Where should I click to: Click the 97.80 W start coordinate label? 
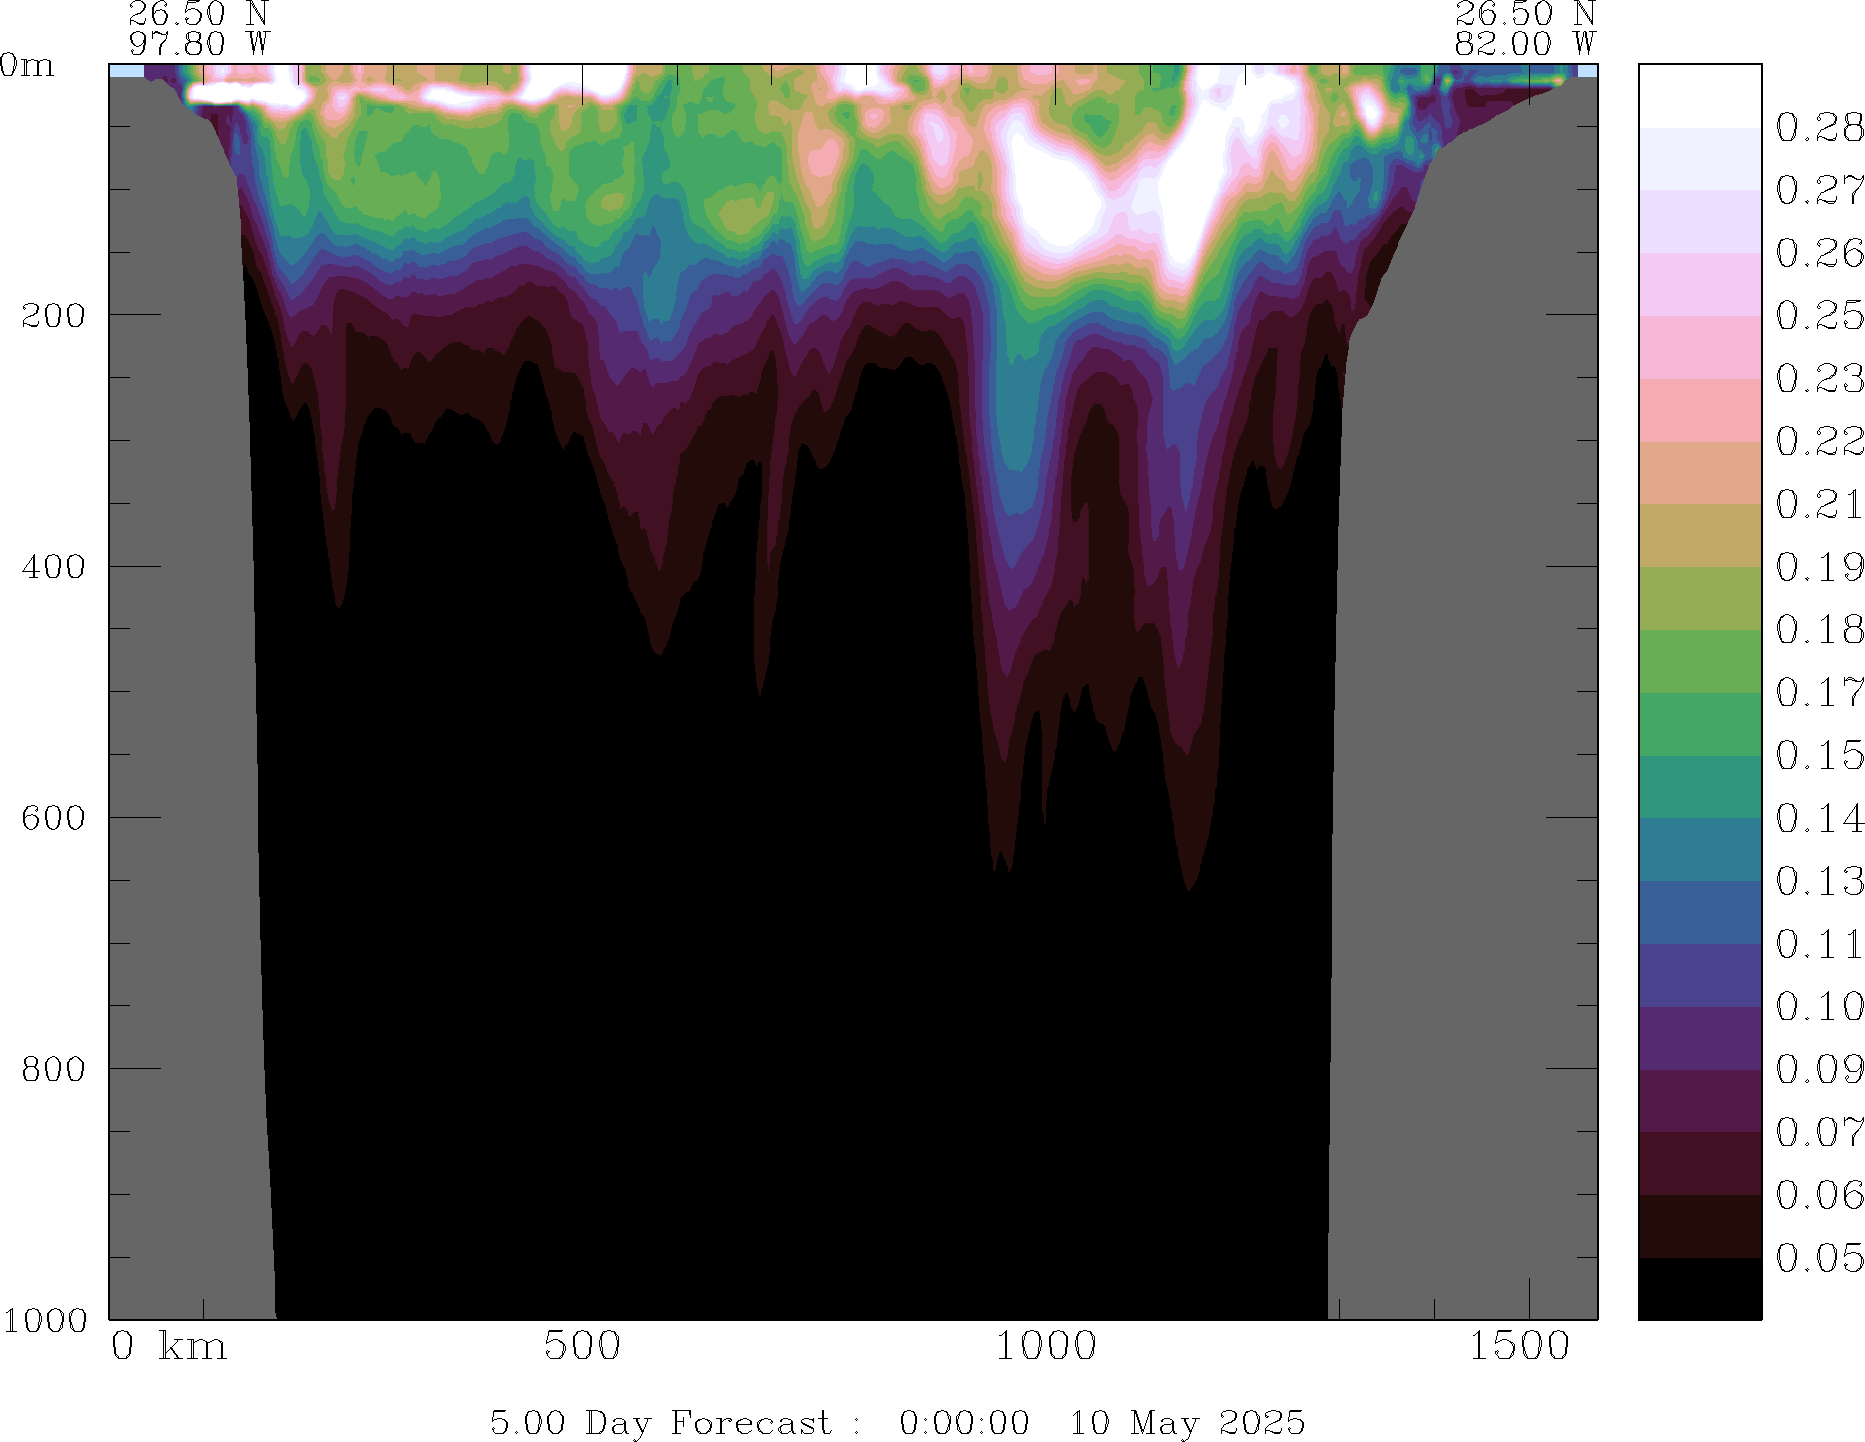pyautogui.click(x=198, y=44)
